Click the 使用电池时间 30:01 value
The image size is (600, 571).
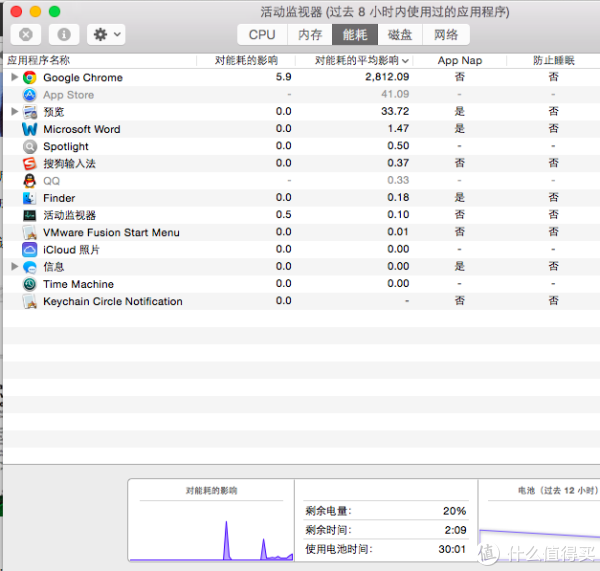click(x=452, y=549)
